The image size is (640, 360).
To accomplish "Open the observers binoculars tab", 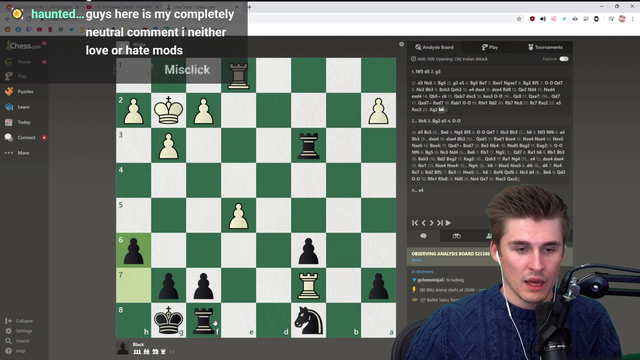I will coord(456,236).
